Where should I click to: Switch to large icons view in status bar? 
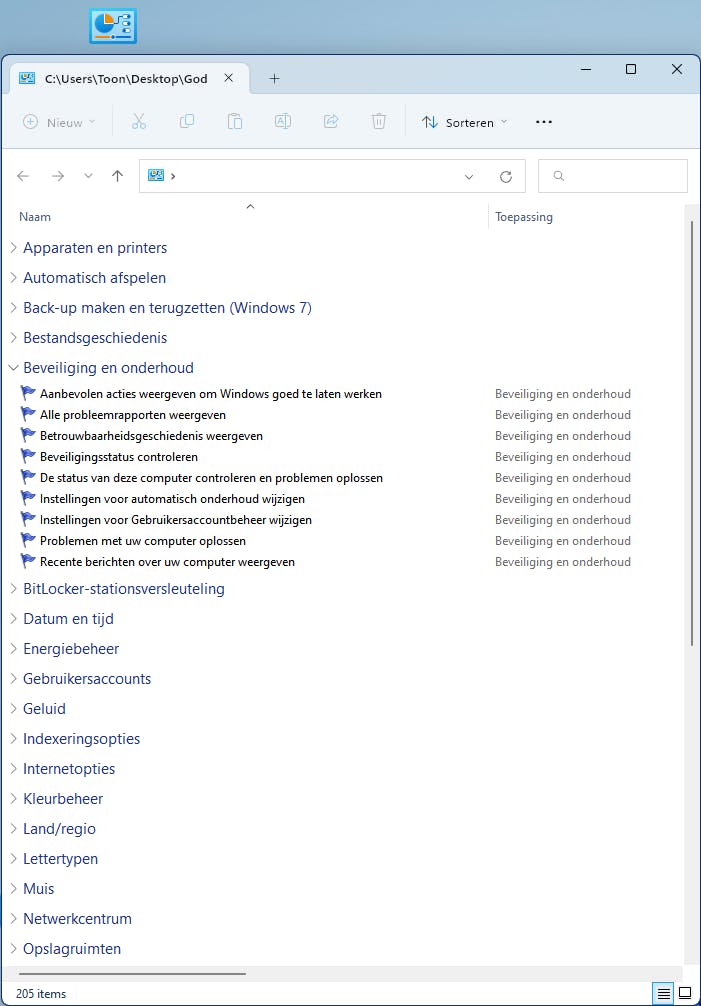[x=685, y=993]
